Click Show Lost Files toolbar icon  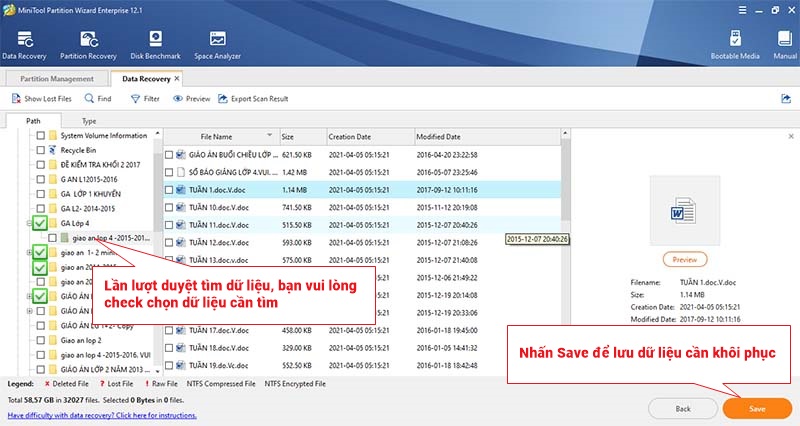[16, 98]
